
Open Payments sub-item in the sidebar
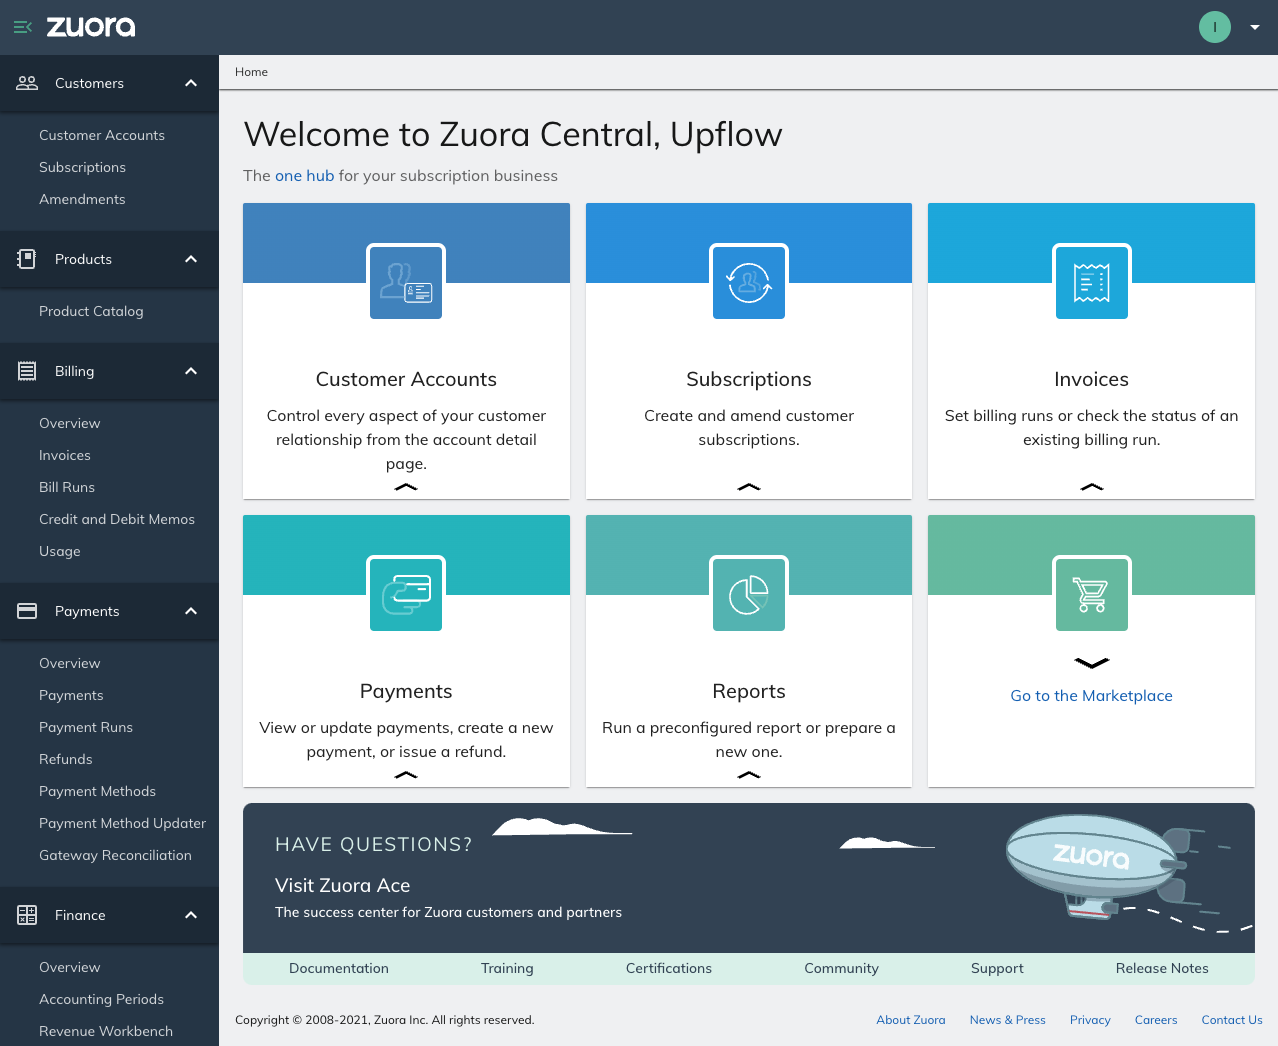coord(71,695)
